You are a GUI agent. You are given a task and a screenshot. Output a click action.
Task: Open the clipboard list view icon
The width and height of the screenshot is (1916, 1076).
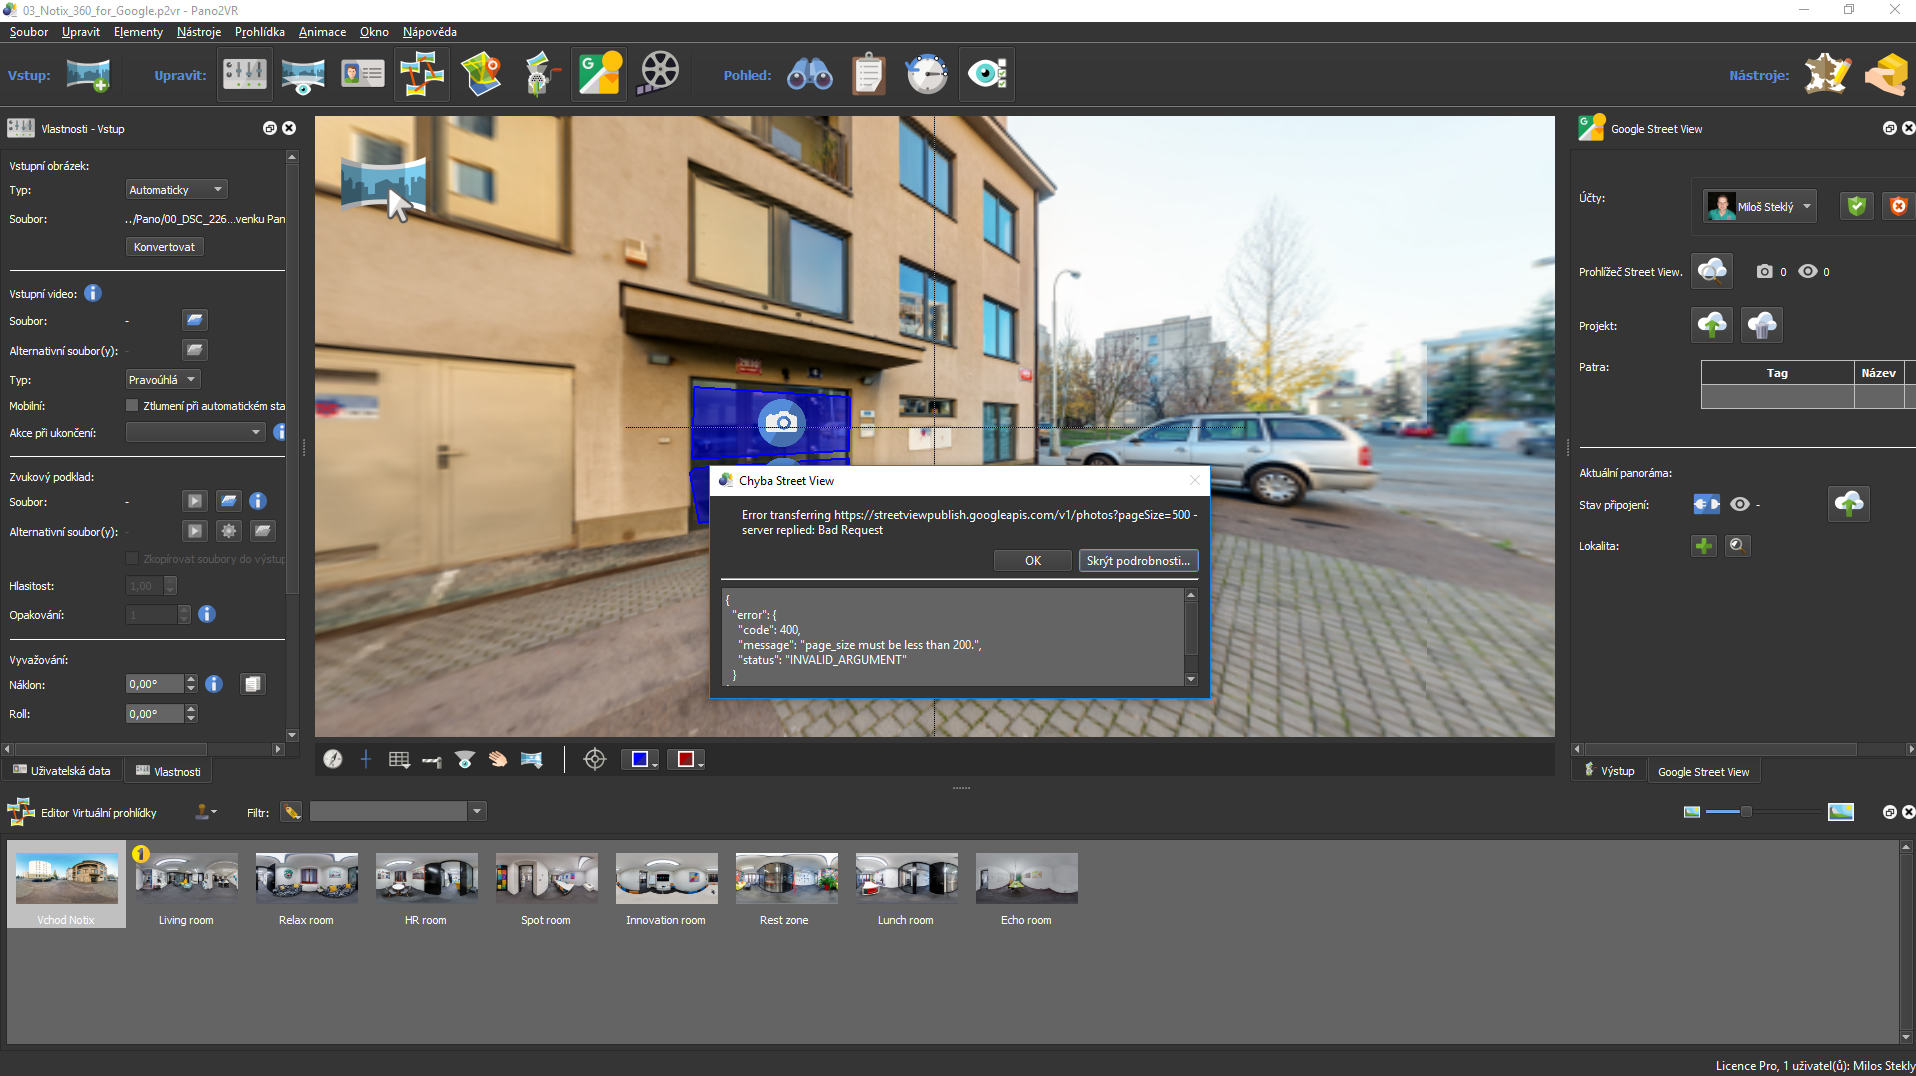[x=869, y=74]
